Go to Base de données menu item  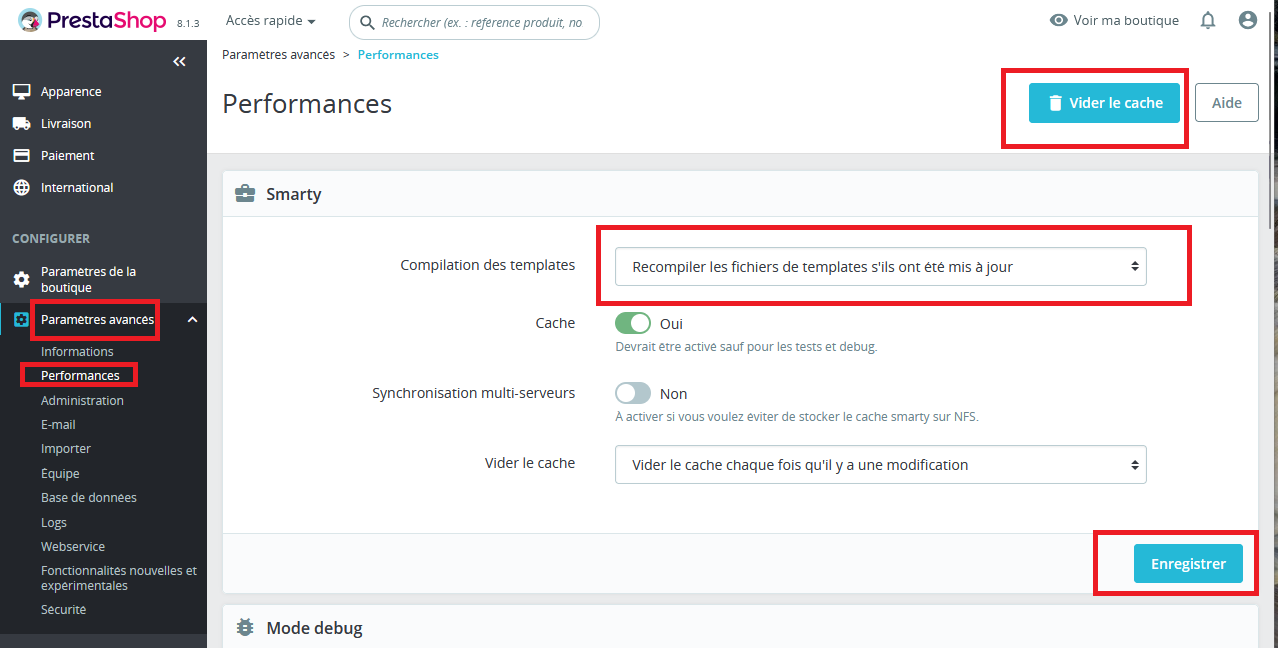click(89, 497)
